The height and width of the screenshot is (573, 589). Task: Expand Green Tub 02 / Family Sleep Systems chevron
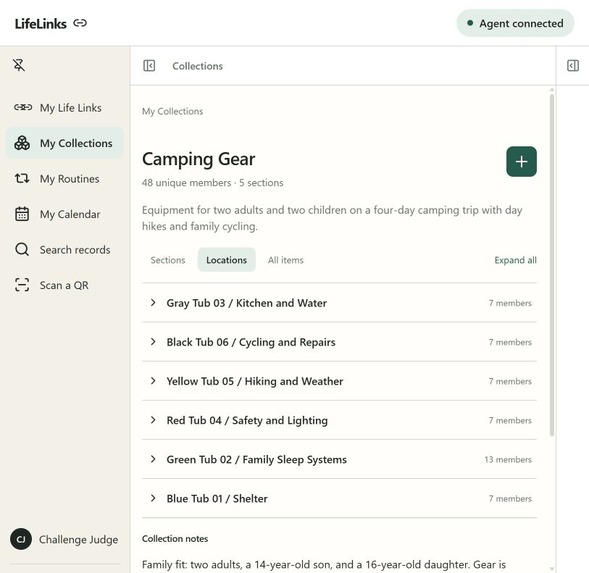click(x=153, y=459)
